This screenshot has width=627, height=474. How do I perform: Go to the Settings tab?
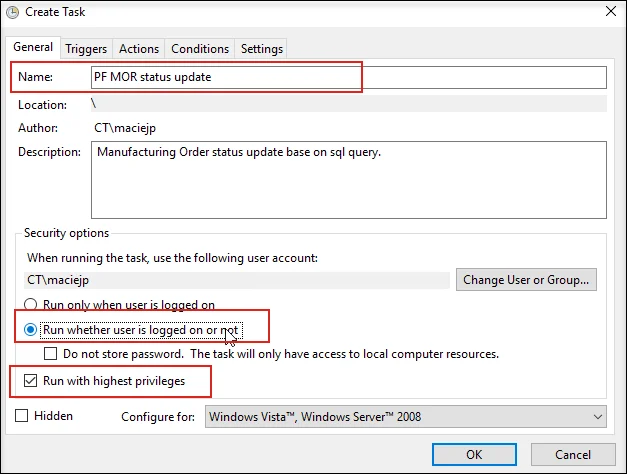(x=262, y=48)
